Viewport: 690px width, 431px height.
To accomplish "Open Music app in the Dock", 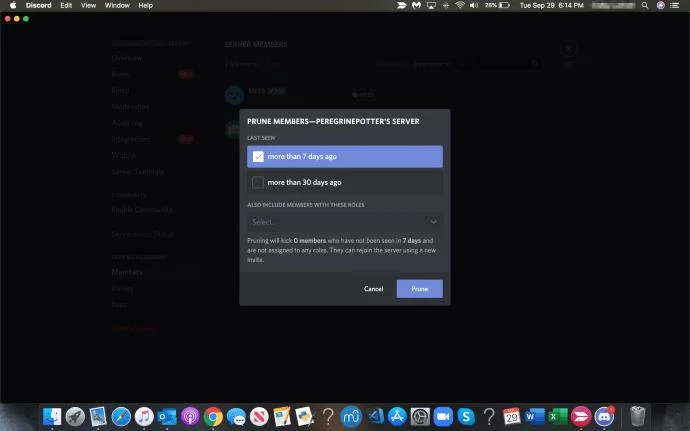I will [x=144, y=416].
